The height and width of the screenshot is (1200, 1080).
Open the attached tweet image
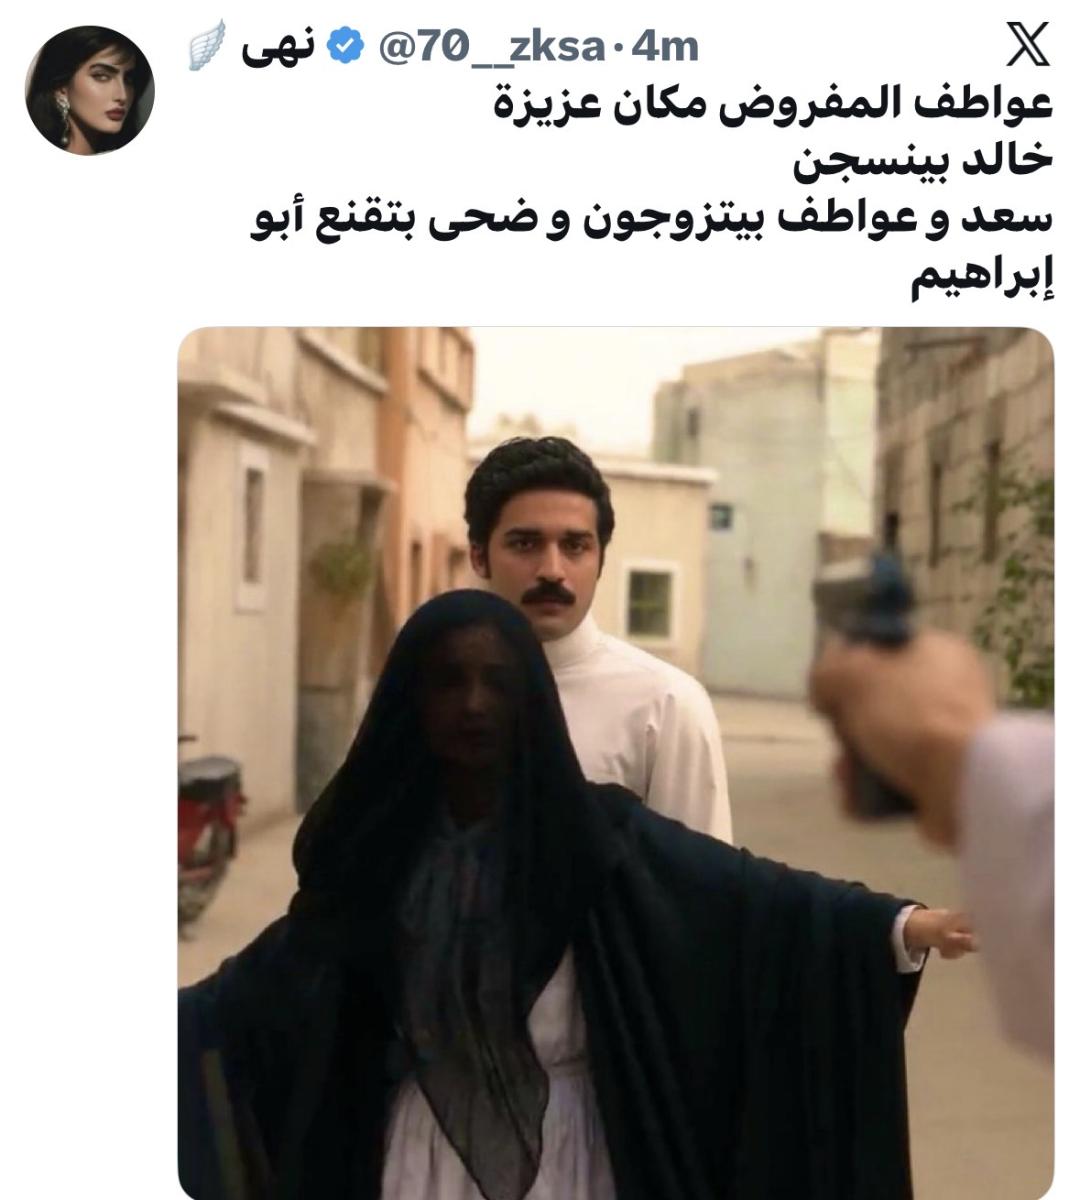click(x=615, y=763)
